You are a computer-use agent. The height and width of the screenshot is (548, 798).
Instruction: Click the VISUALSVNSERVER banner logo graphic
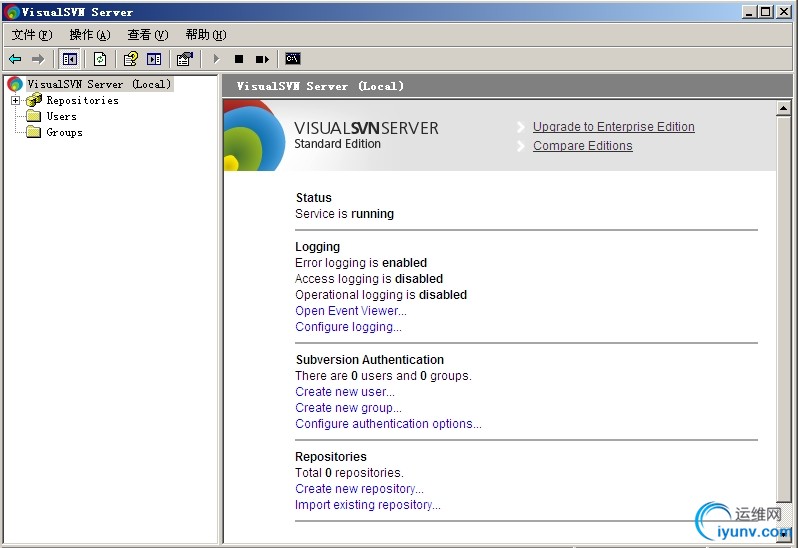[254, 135]
